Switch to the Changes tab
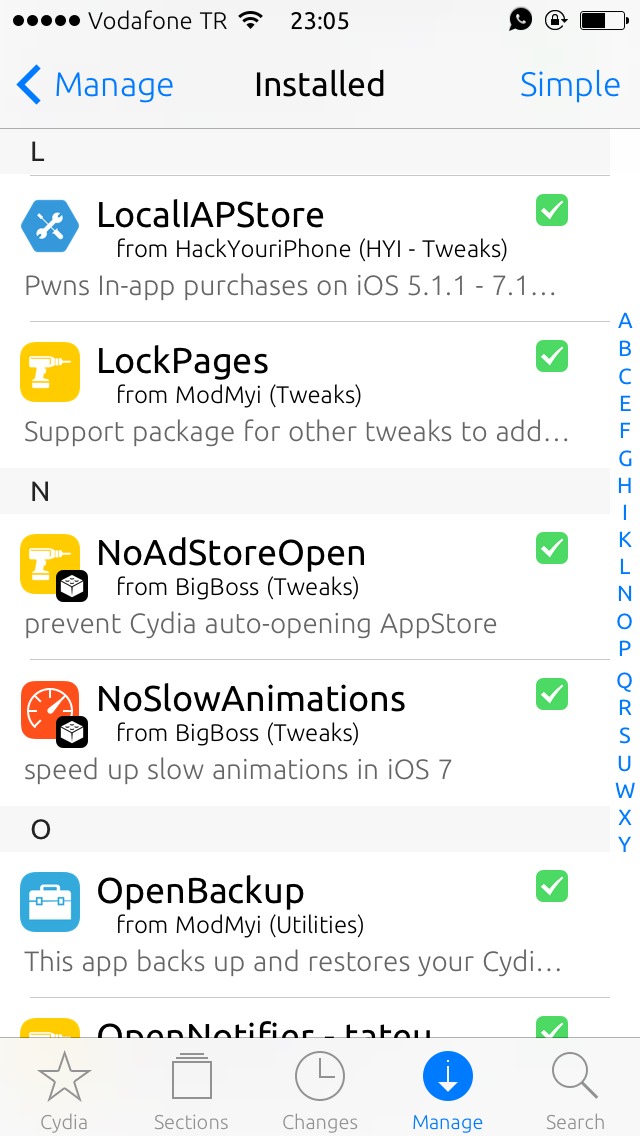Image resolution: width=640 pixels, height=1136 pixels. tap(320, 1090)
